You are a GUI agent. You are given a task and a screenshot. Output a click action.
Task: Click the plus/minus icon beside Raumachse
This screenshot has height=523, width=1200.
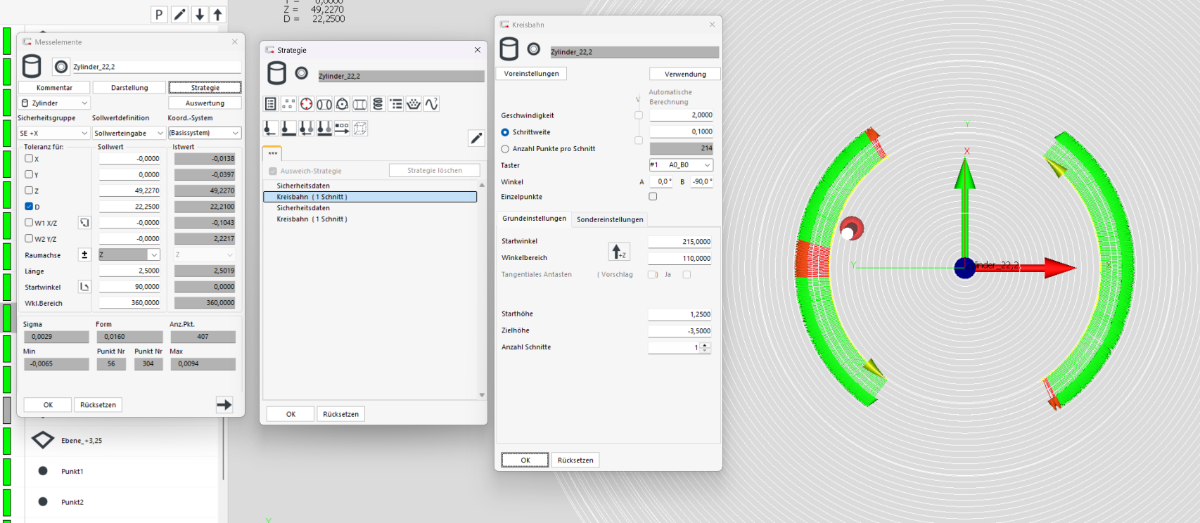(x=84, y=255)
